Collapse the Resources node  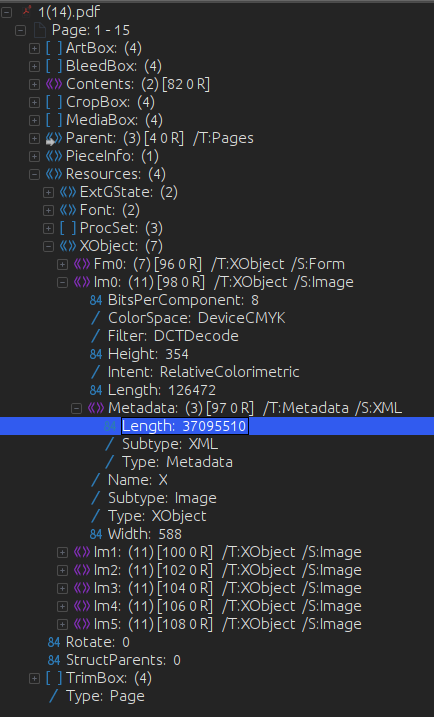[x=34, y=174]
